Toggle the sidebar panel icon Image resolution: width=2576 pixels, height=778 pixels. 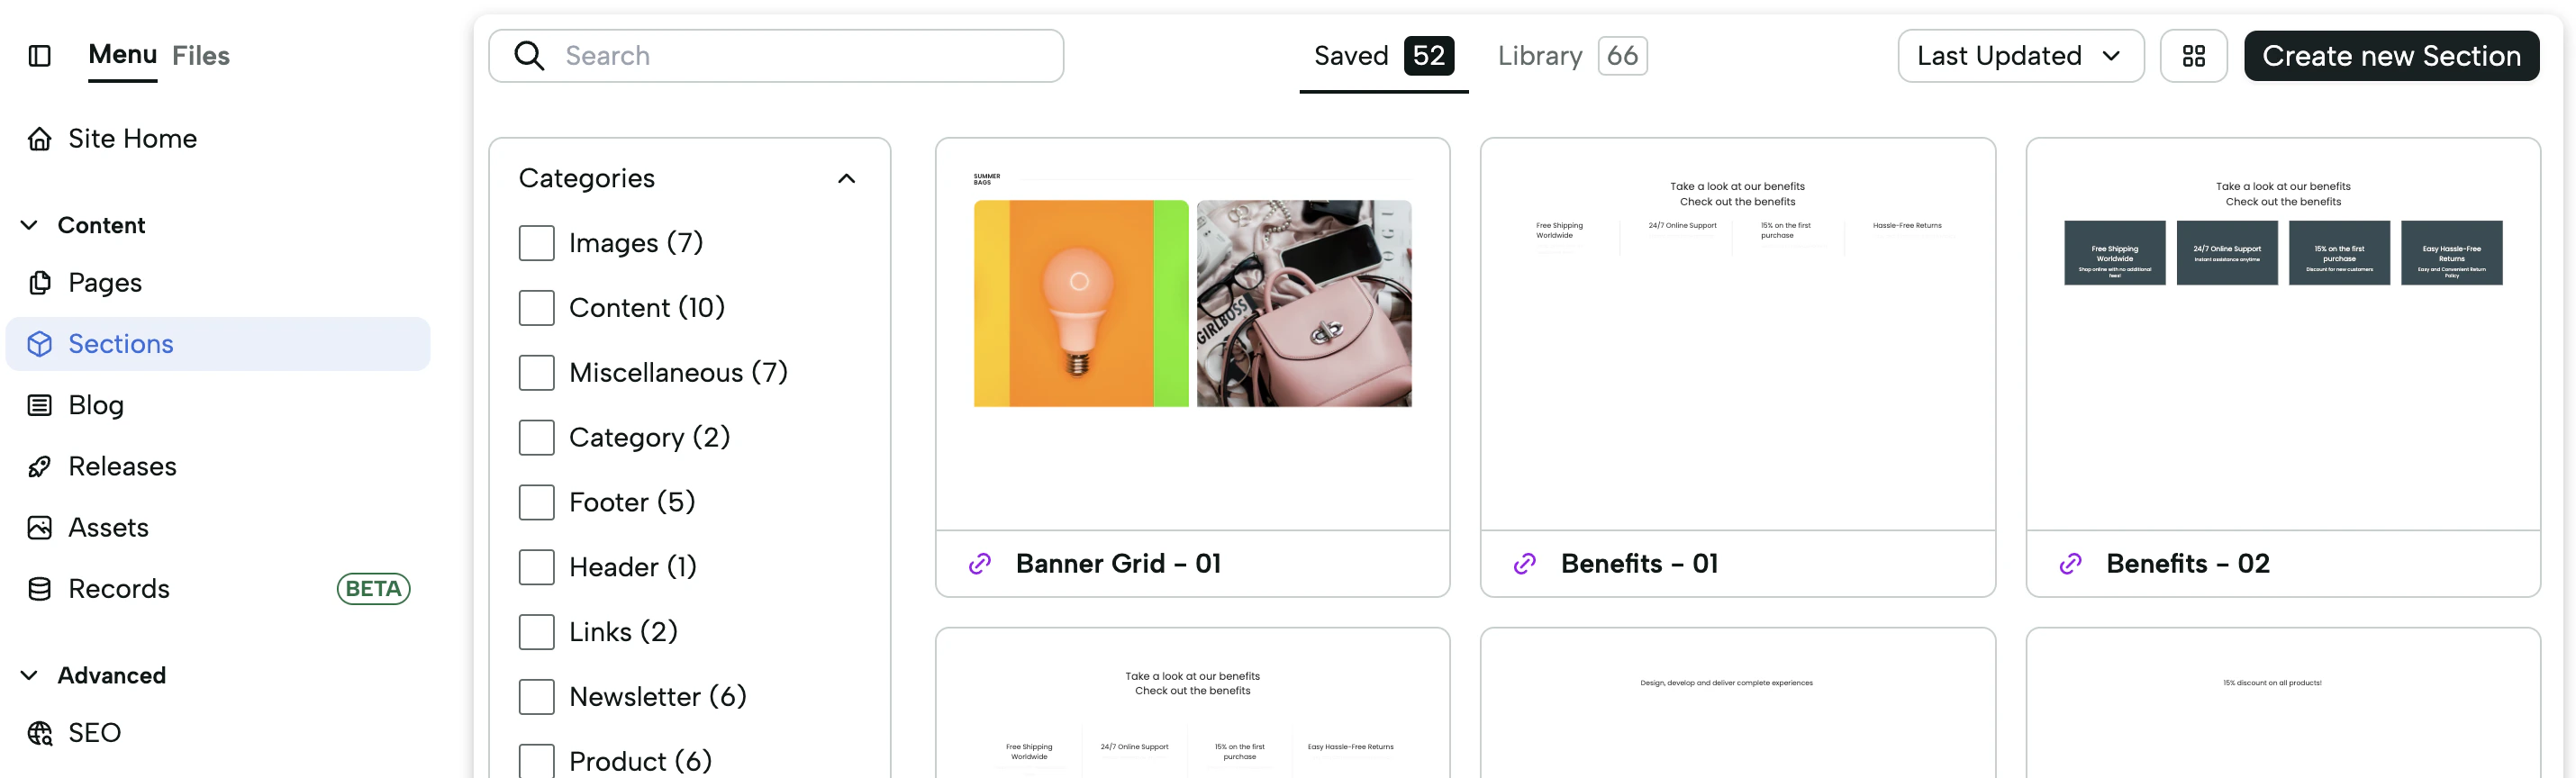point(40,56)
